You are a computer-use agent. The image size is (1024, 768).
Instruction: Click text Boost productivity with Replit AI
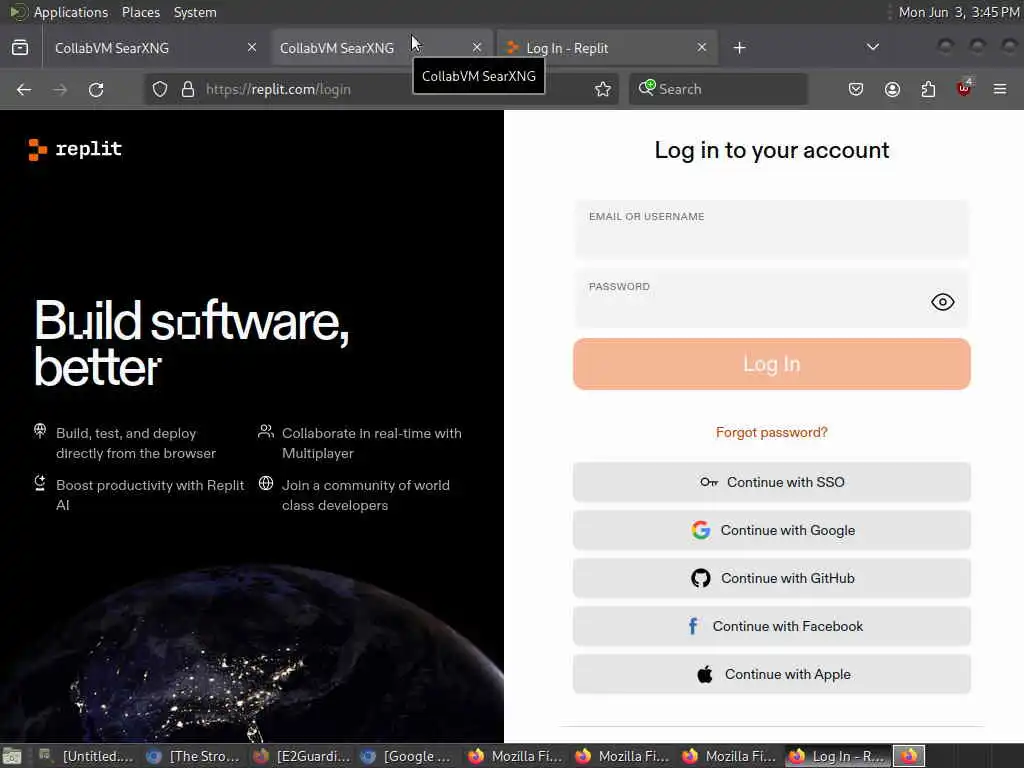click(150, 495)
